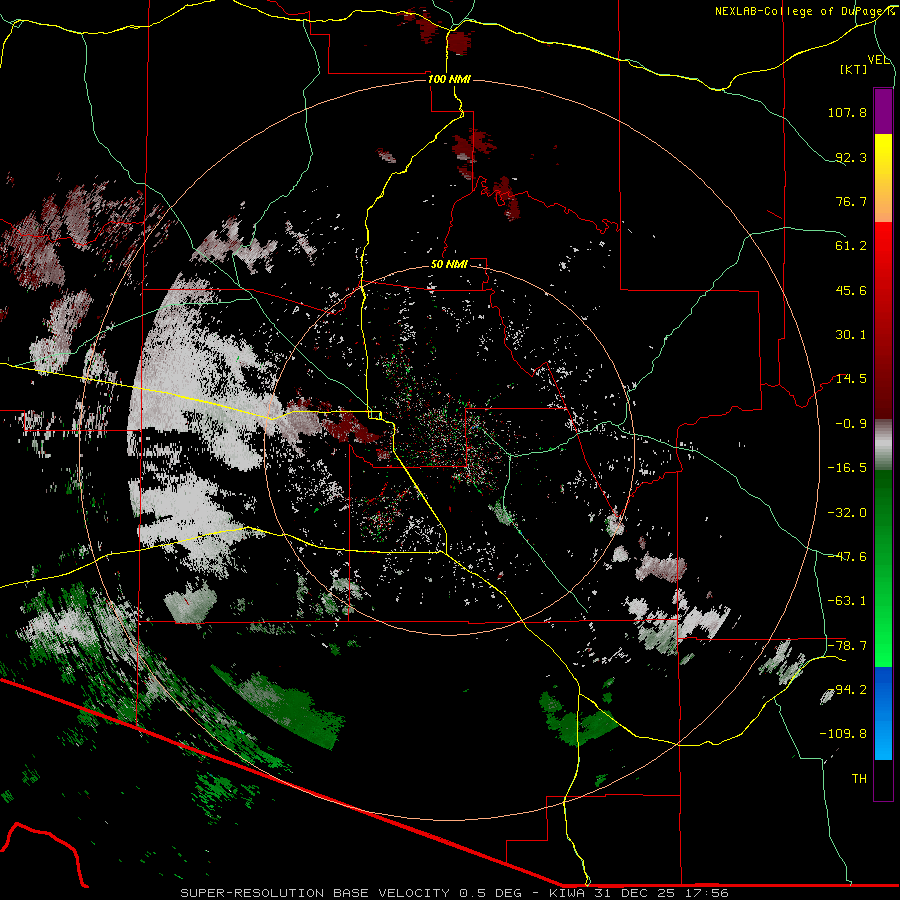This screenshot has height=900, width=900.
Task: Click the yellow-orange segment of the color bar
Action: [x=883, y=178]
